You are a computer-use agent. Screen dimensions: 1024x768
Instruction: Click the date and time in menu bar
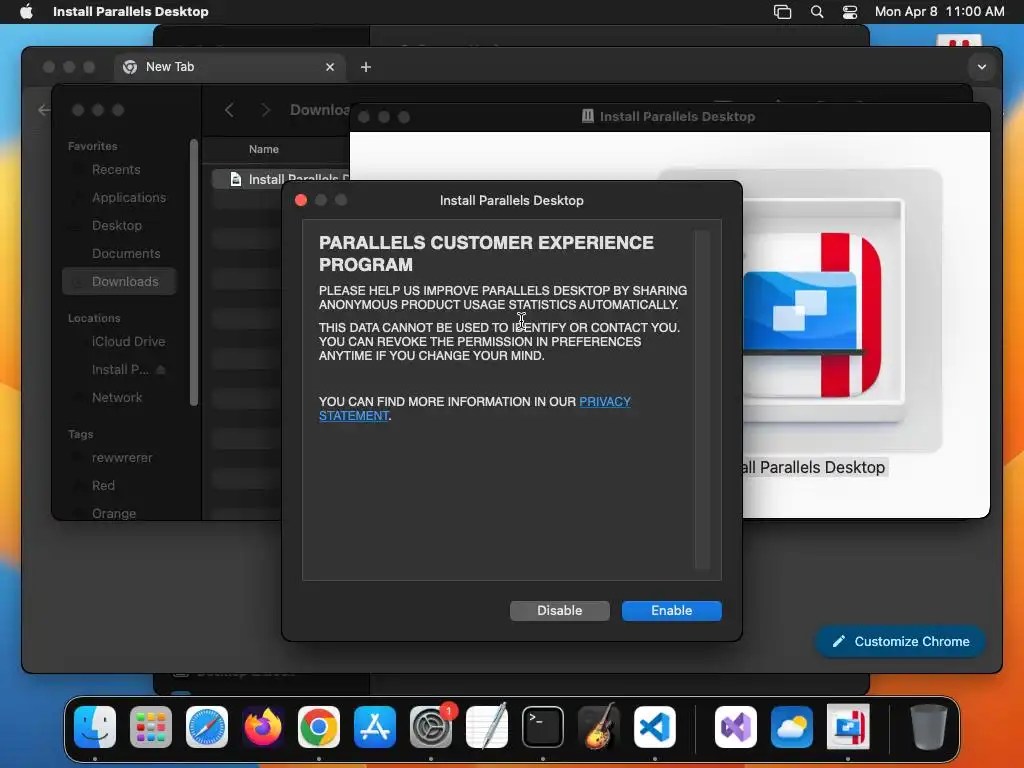pos(939,12)
